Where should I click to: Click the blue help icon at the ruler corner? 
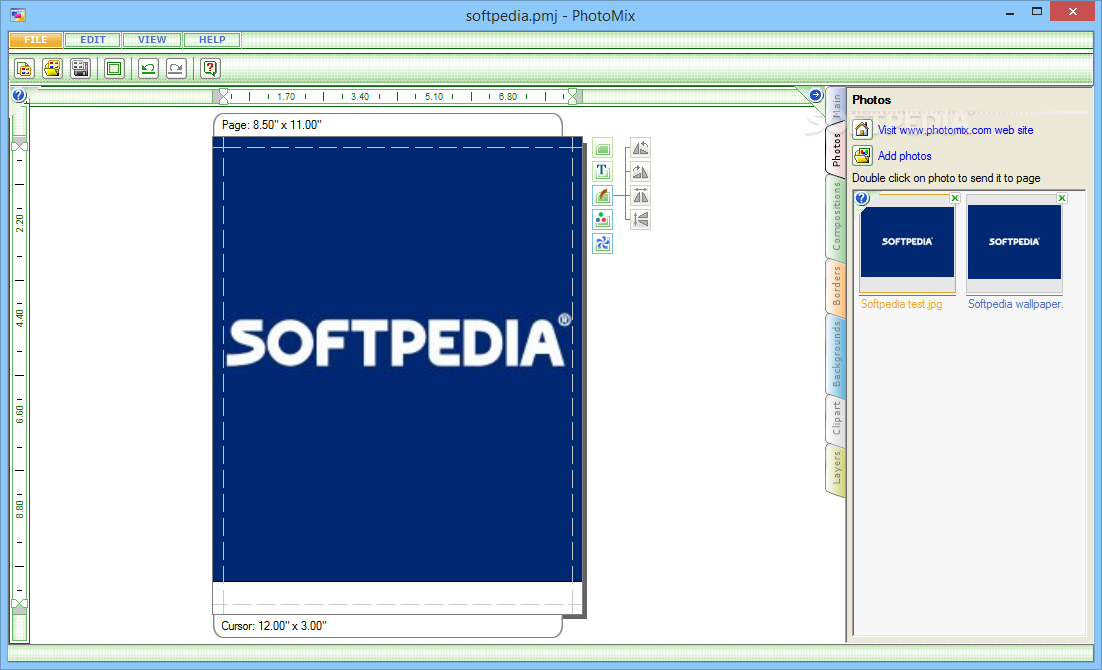pyautogui.click(x=19, y=96)
